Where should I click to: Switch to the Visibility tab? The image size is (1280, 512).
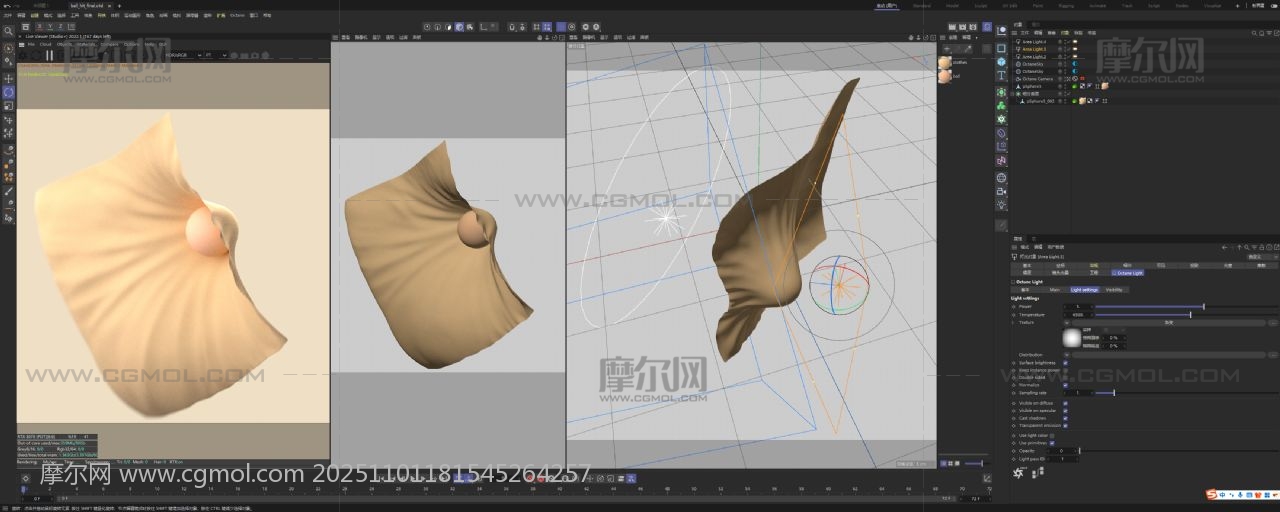click(x=1113, y=290)
